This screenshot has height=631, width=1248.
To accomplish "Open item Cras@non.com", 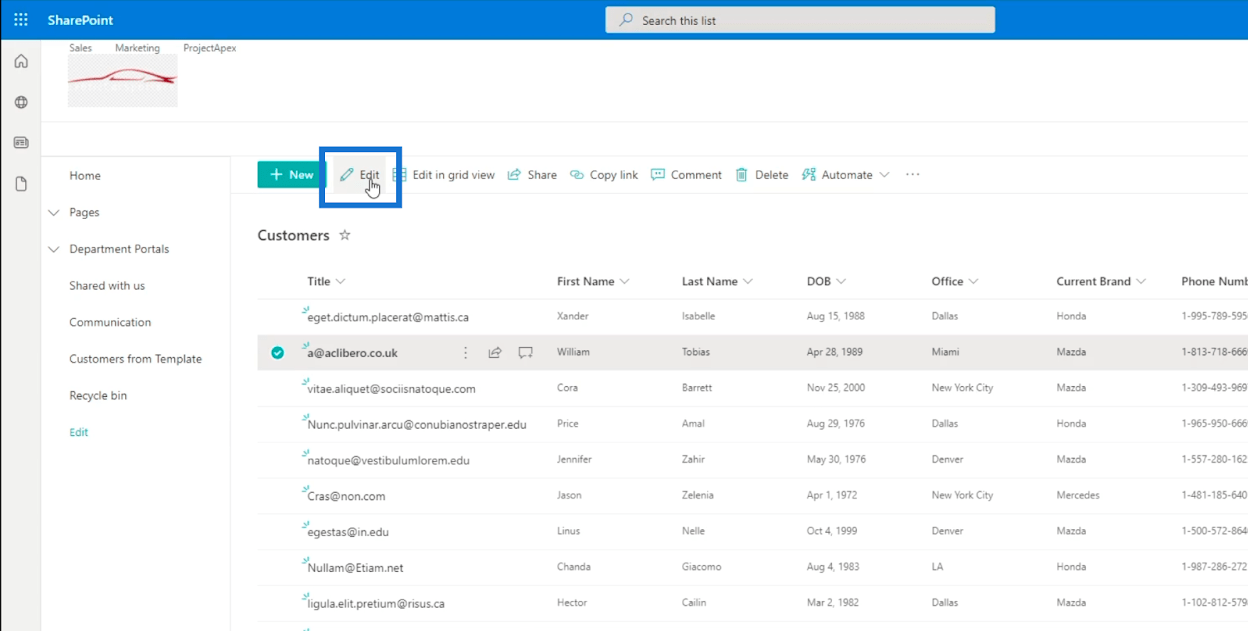I will click(x=346, y=496).
